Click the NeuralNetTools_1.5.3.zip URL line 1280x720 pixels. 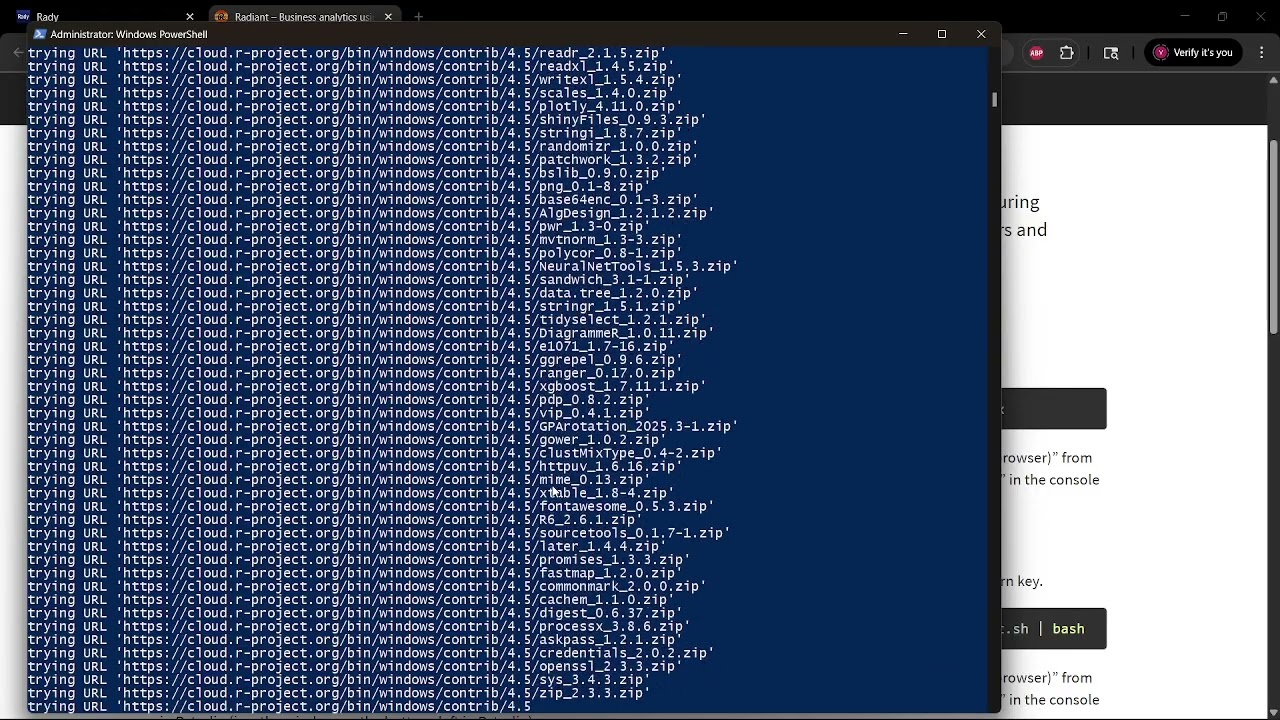[x=383, y=267]
